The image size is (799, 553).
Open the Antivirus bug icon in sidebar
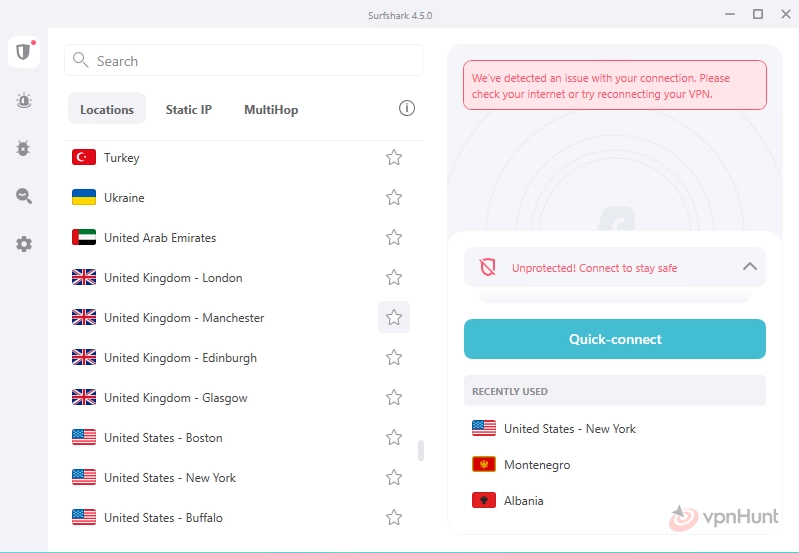point(23,148)
